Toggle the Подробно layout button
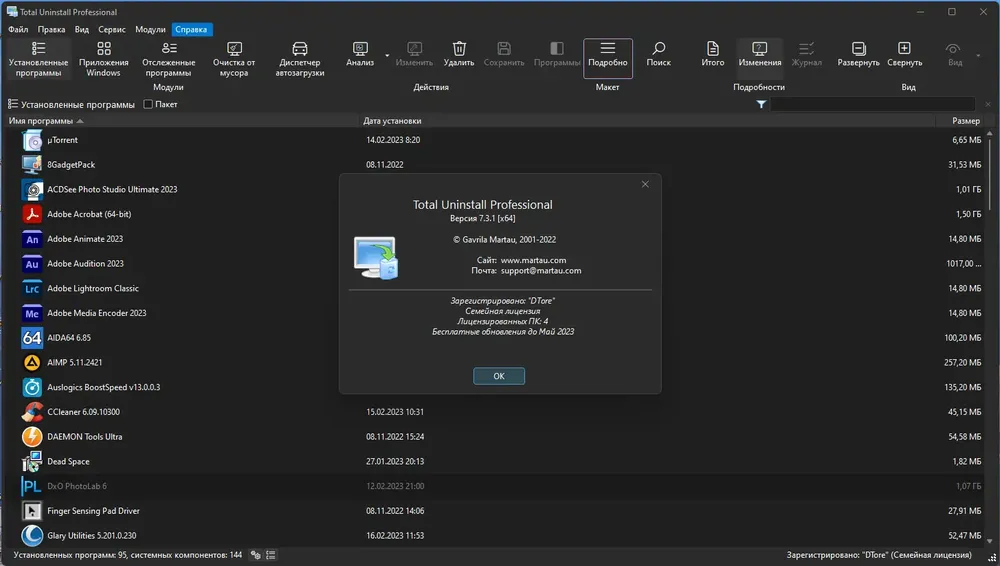This screenshot has height=566, width=1000. click(608, 58)
